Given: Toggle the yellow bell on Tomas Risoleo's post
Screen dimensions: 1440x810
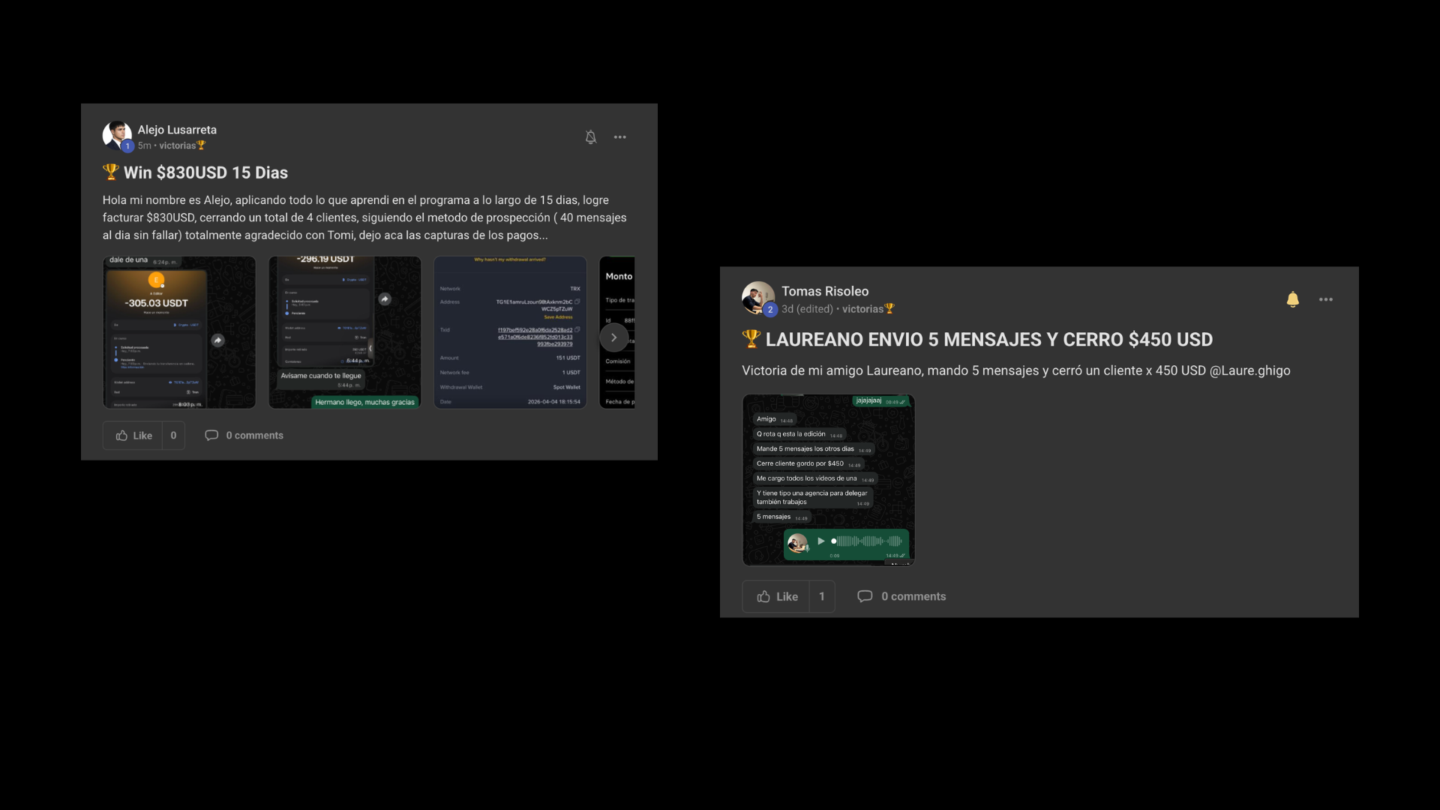Looking at the screenshot, I should click(x=1292, y=299).
